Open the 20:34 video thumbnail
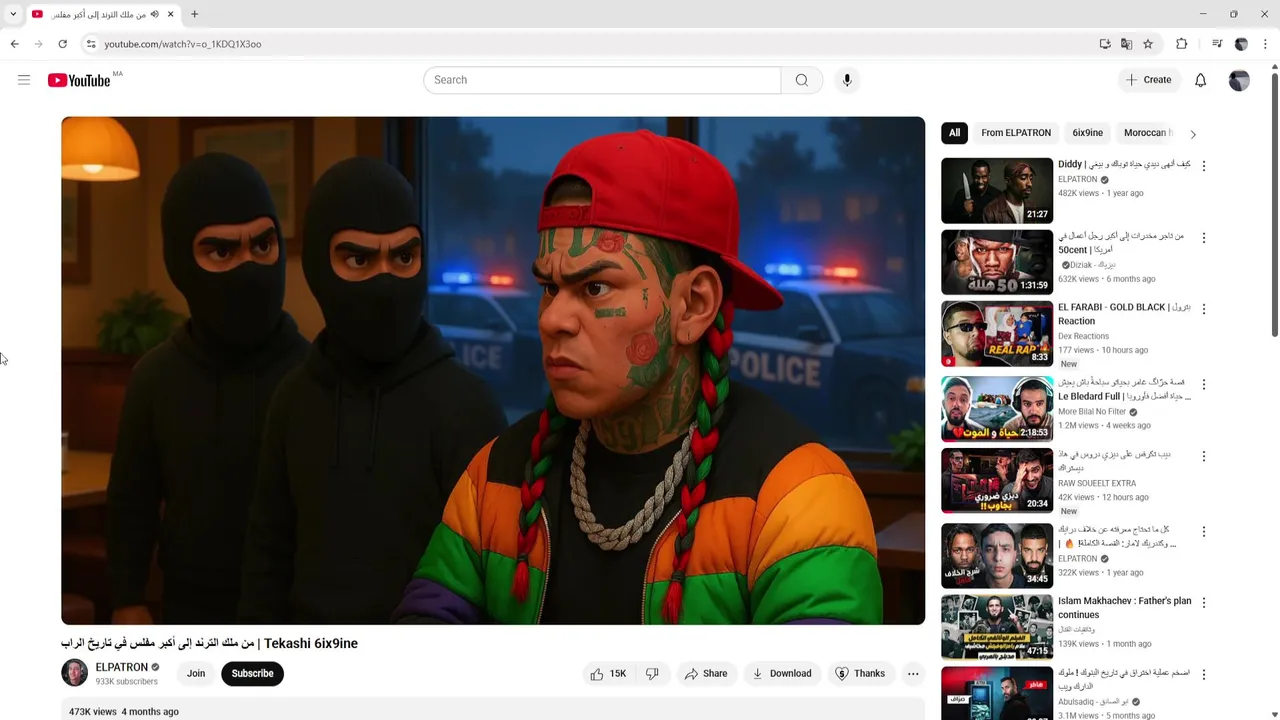Image resolution: width=1280 pixels, height=720 pixels. (x=997, y=481)
